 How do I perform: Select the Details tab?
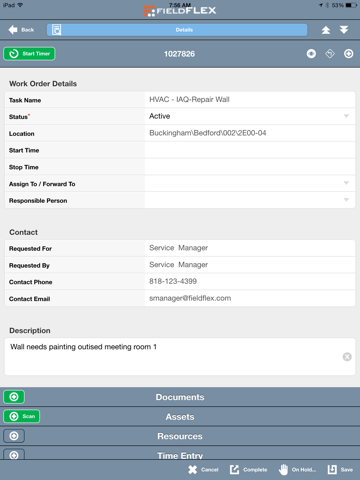177,30
